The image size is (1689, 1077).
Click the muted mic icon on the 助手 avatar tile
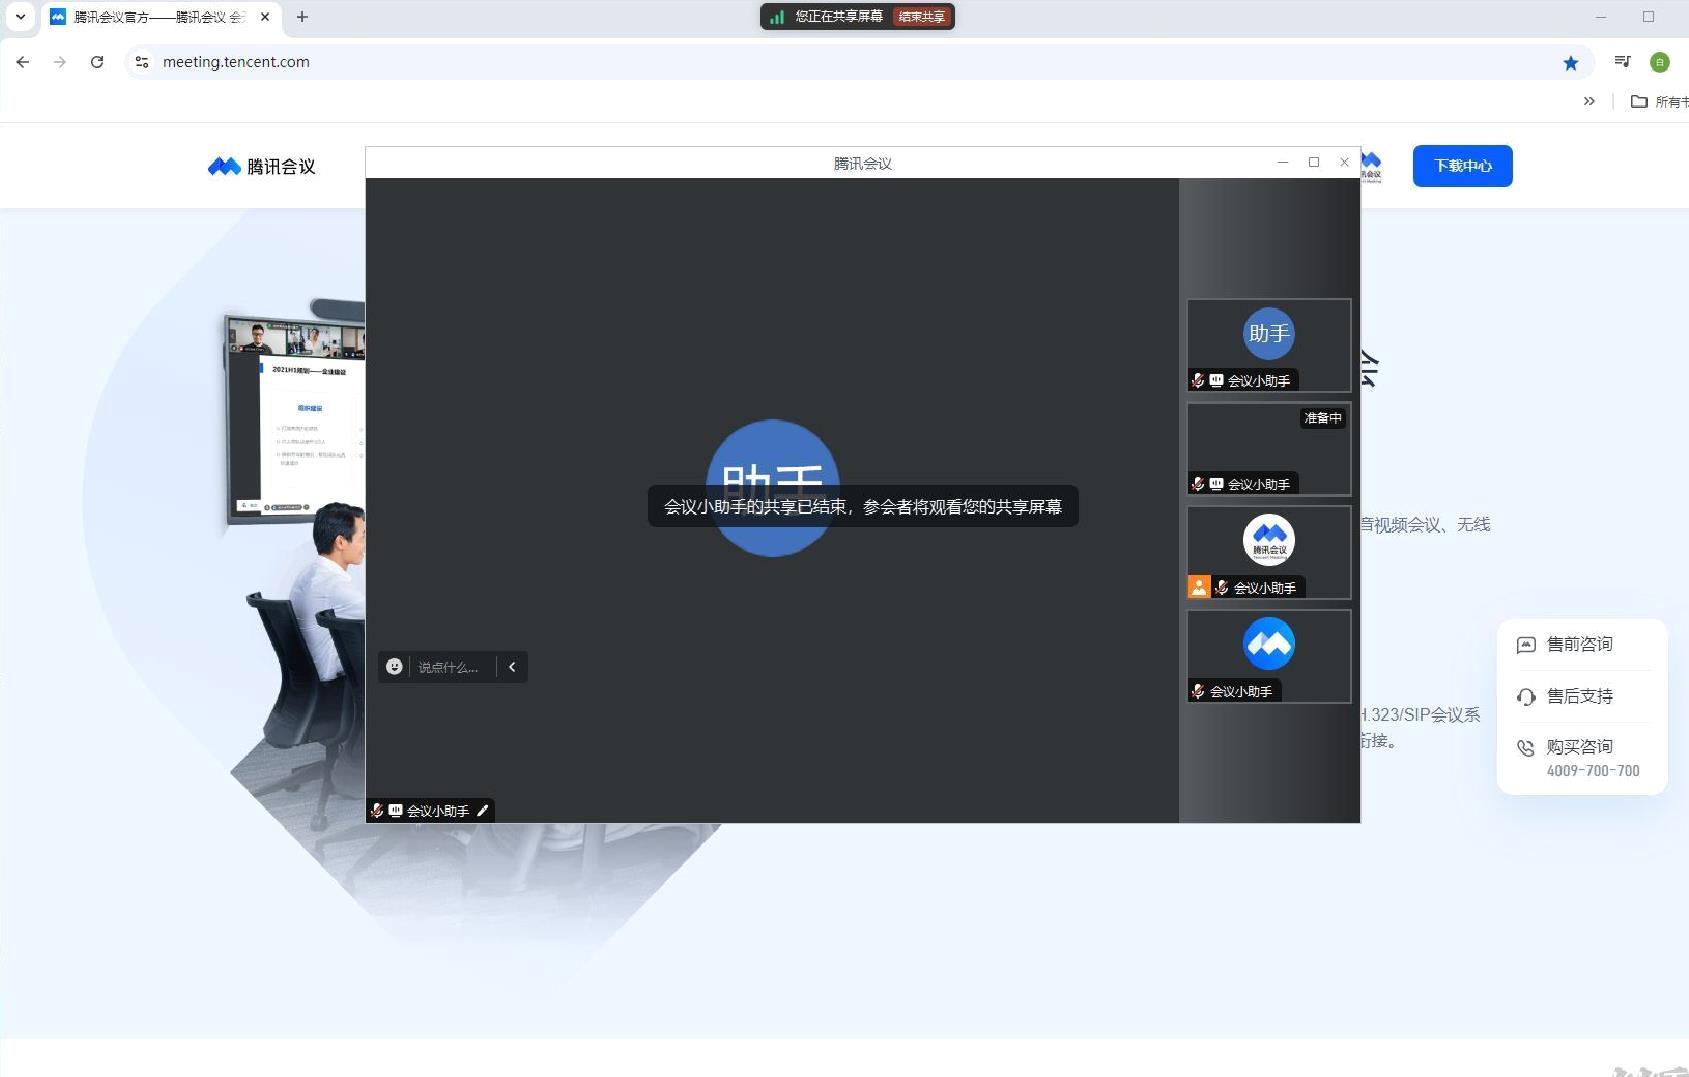(x=1198, y=380)
